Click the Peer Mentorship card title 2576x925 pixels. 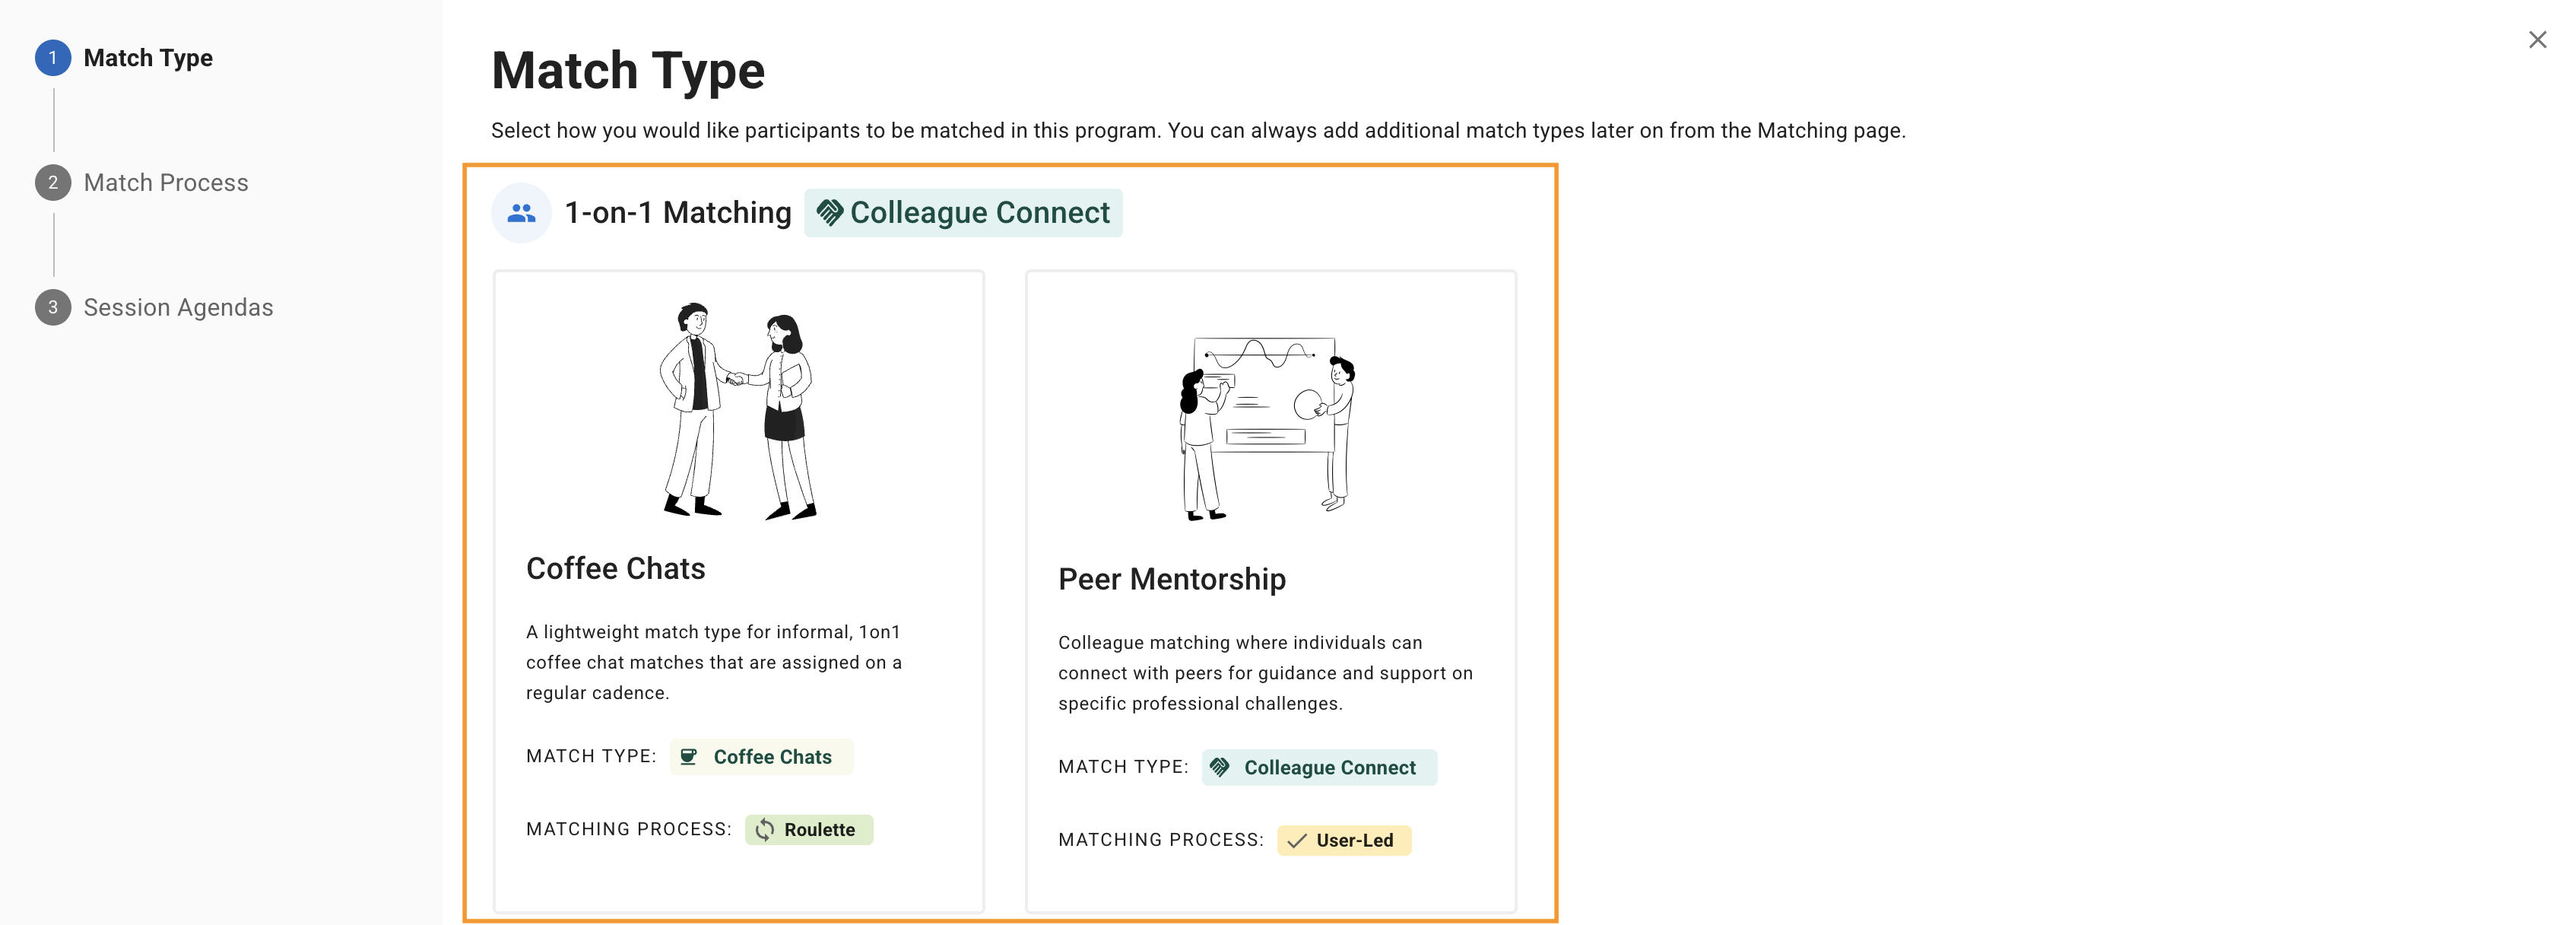click(x=1171, y=579)
